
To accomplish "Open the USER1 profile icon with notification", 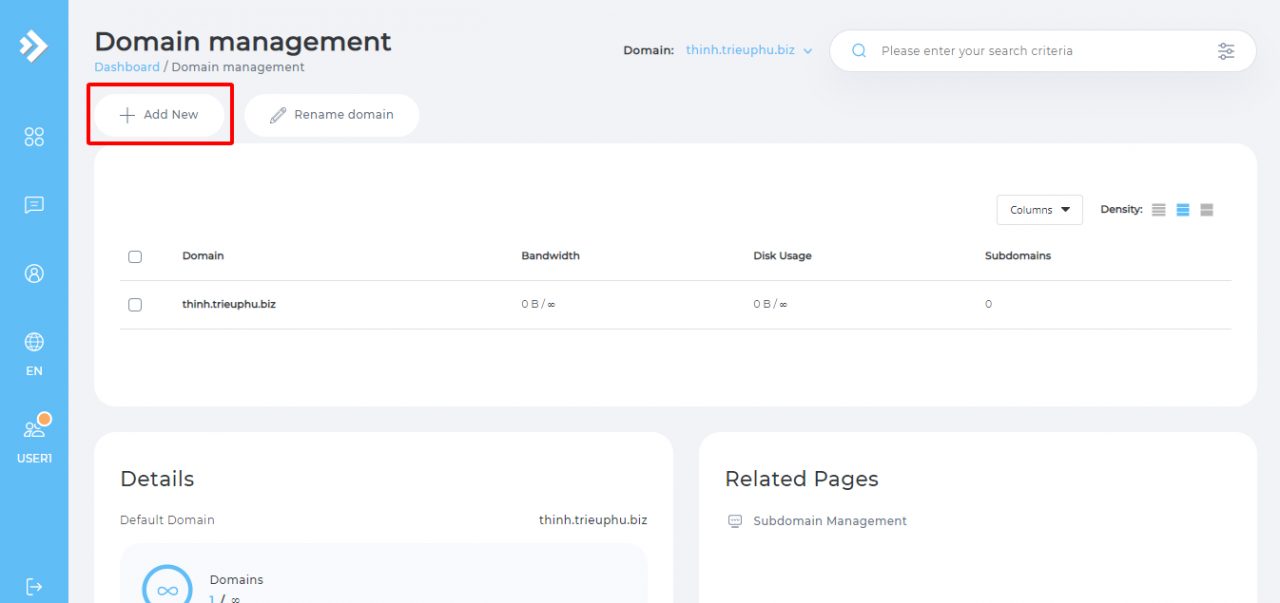I will (34, 430).
